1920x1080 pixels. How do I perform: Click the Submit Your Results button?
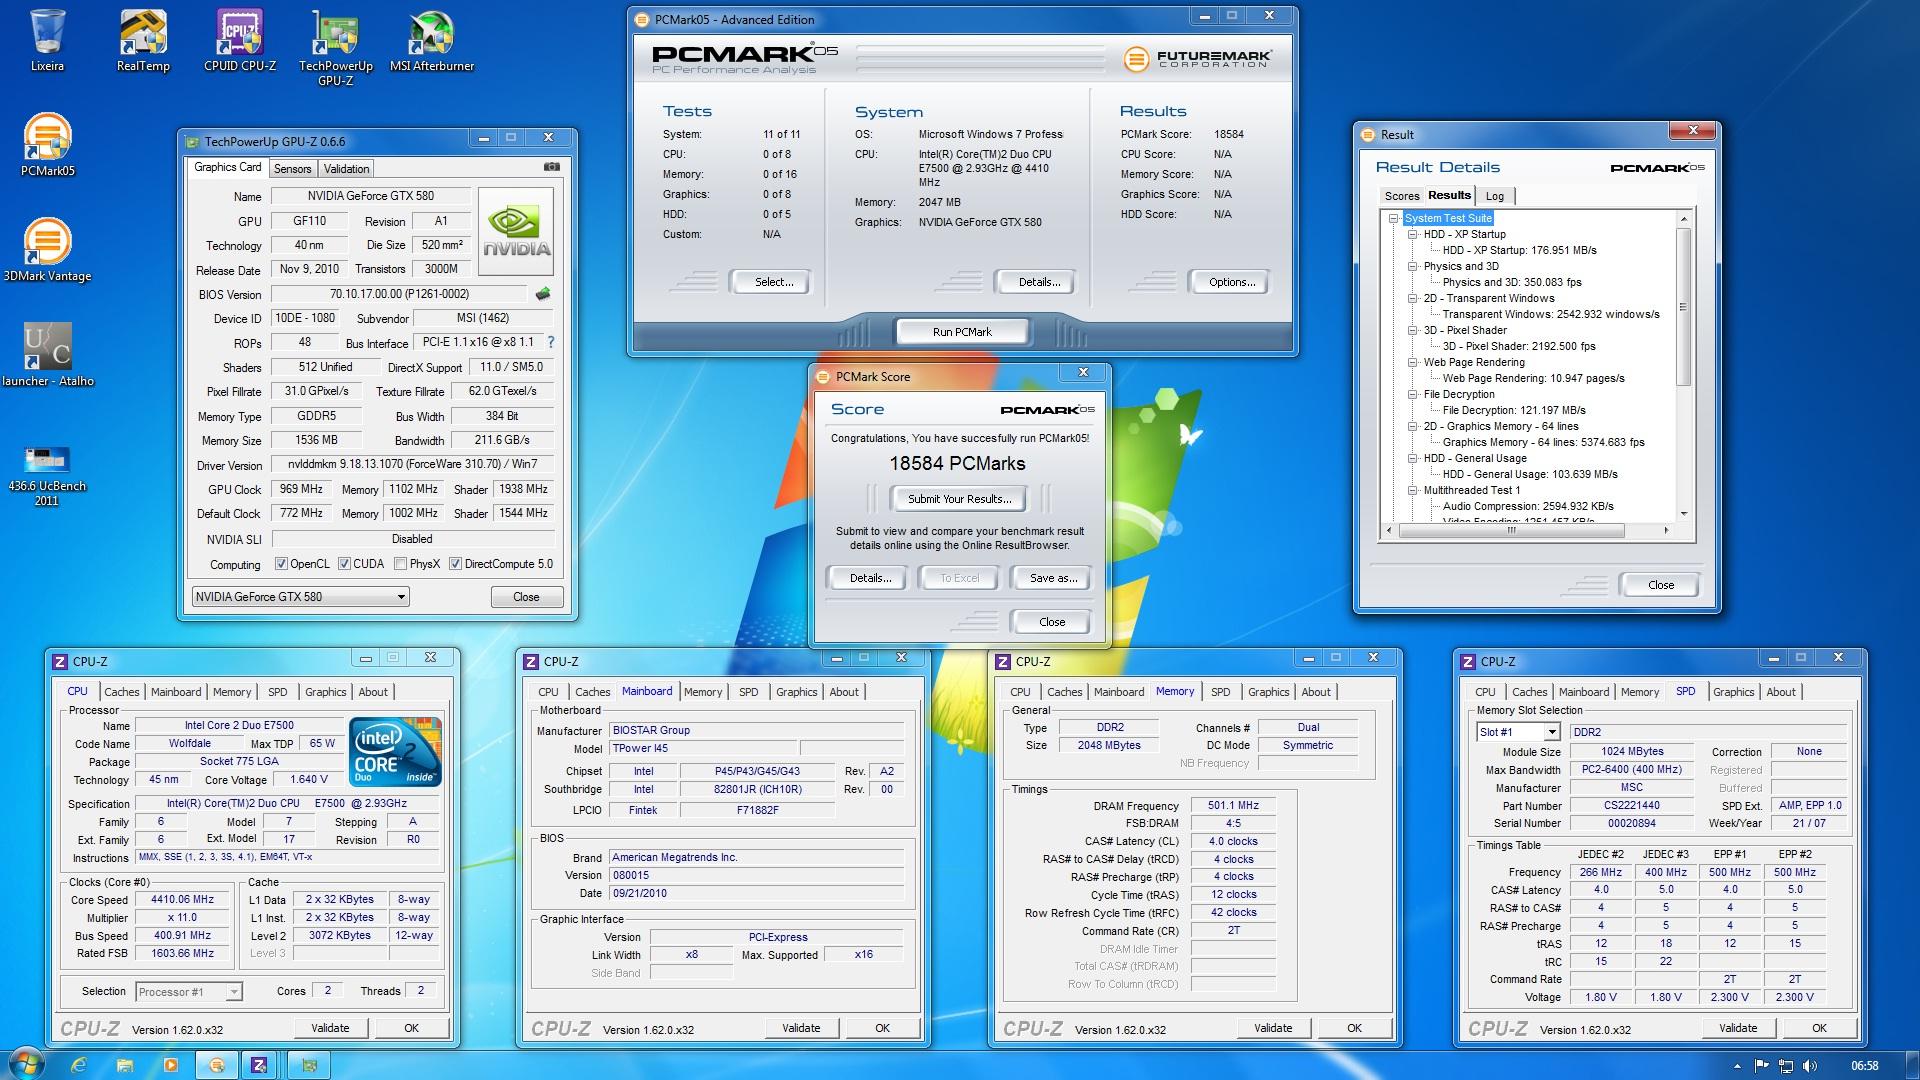pos(959,499)
